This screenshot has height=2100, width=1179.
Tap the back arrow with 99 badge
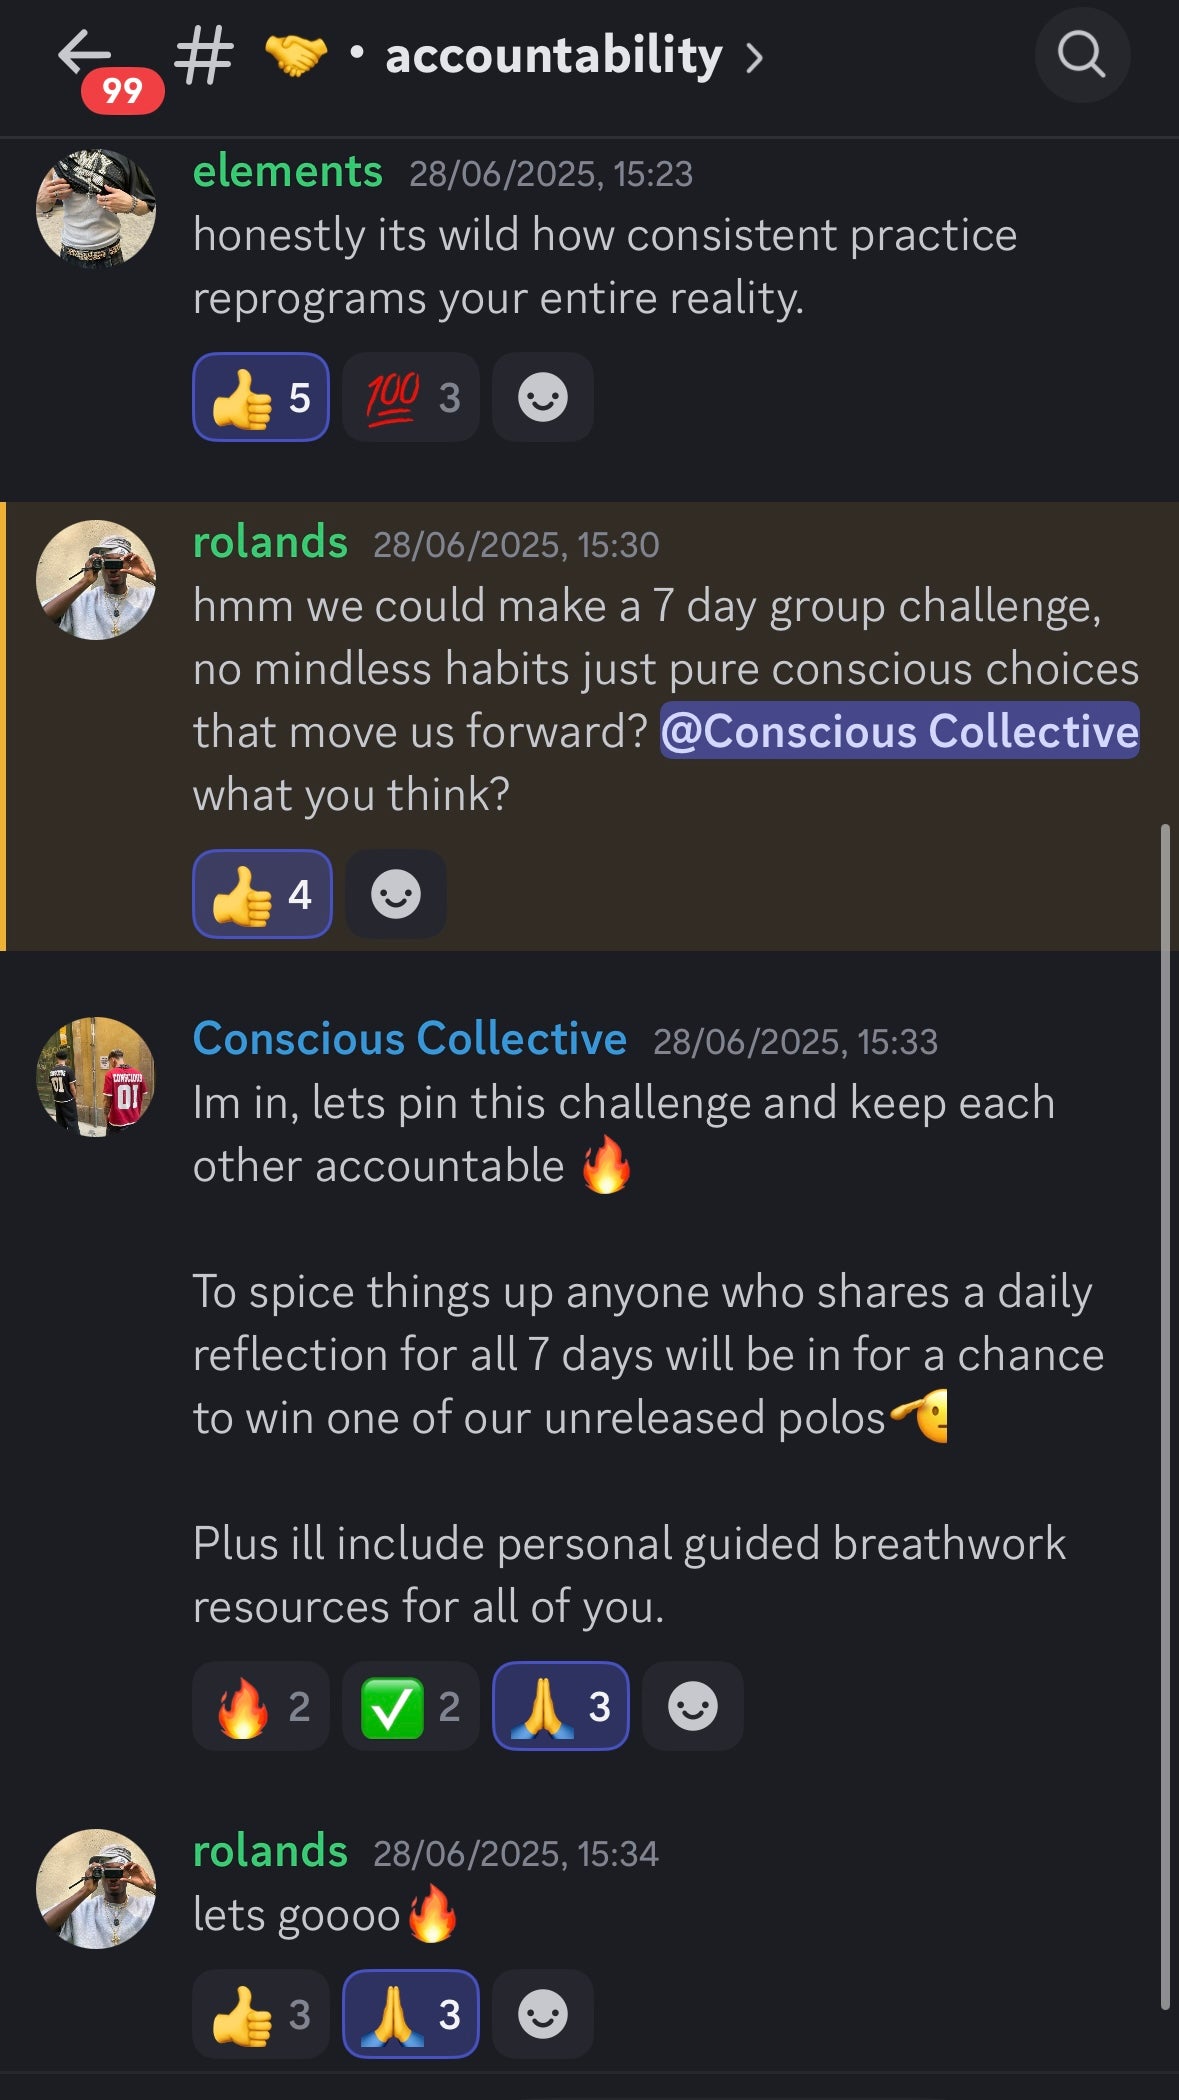[x=86, y=55]
